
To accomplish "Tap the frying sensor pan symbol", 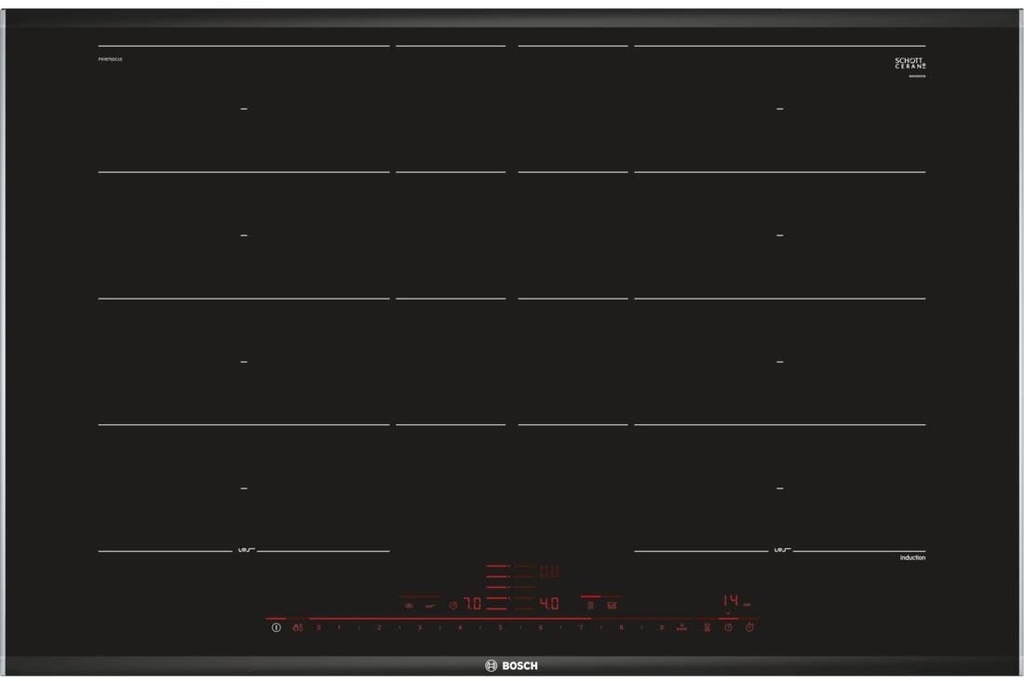I will pyautogui.click(x=430, y=606).
